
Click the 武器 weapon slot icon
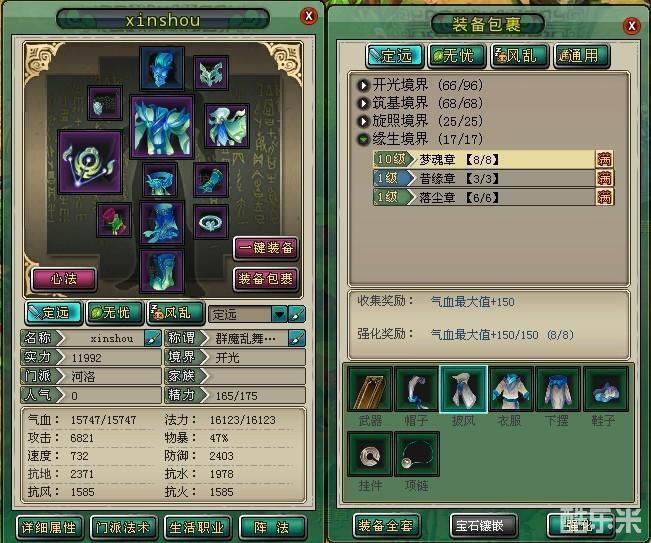(x=370, y=389)
